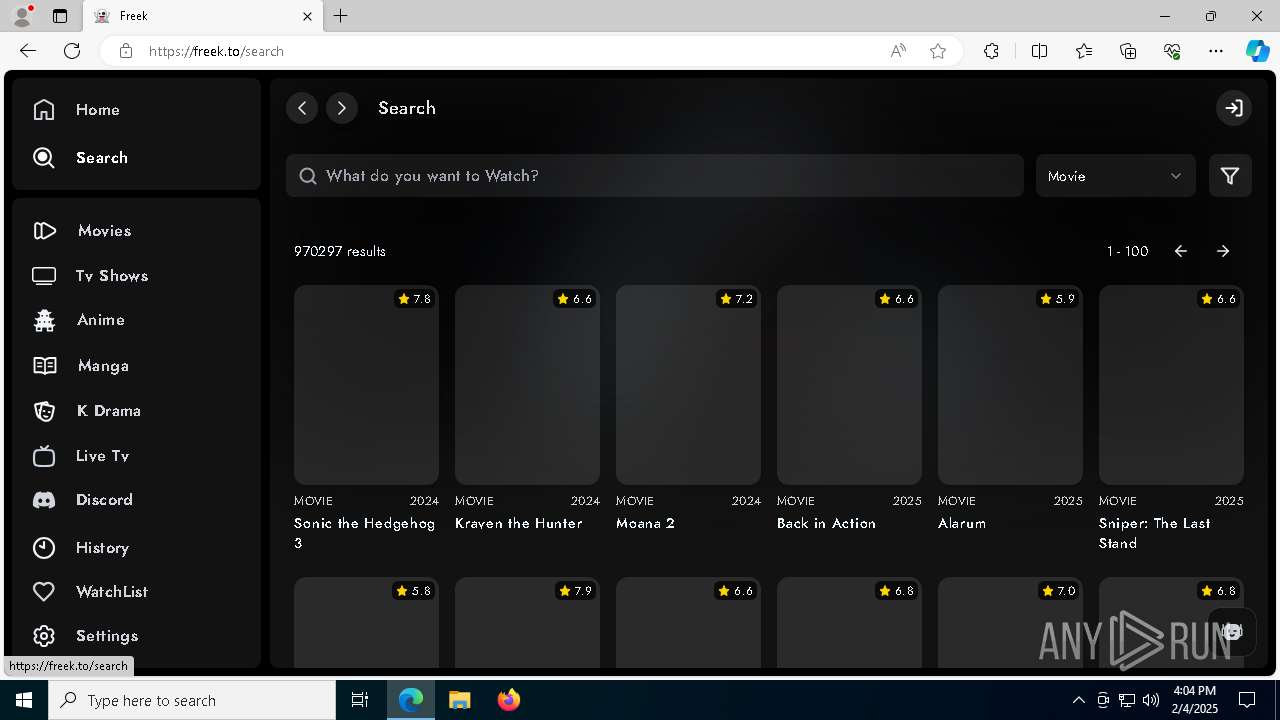Expand the Movie type dropdown
1280x720 pixels.
[1115, 176]
